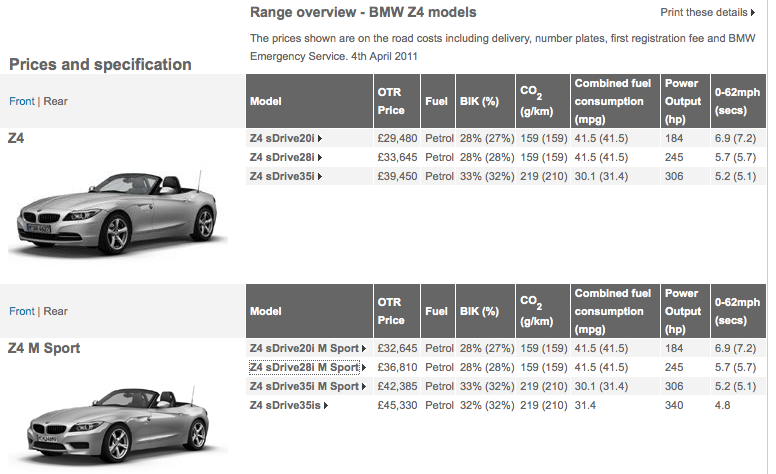
Task: Open the Z4 sDrive35i model link
Action: pos(282,176)
